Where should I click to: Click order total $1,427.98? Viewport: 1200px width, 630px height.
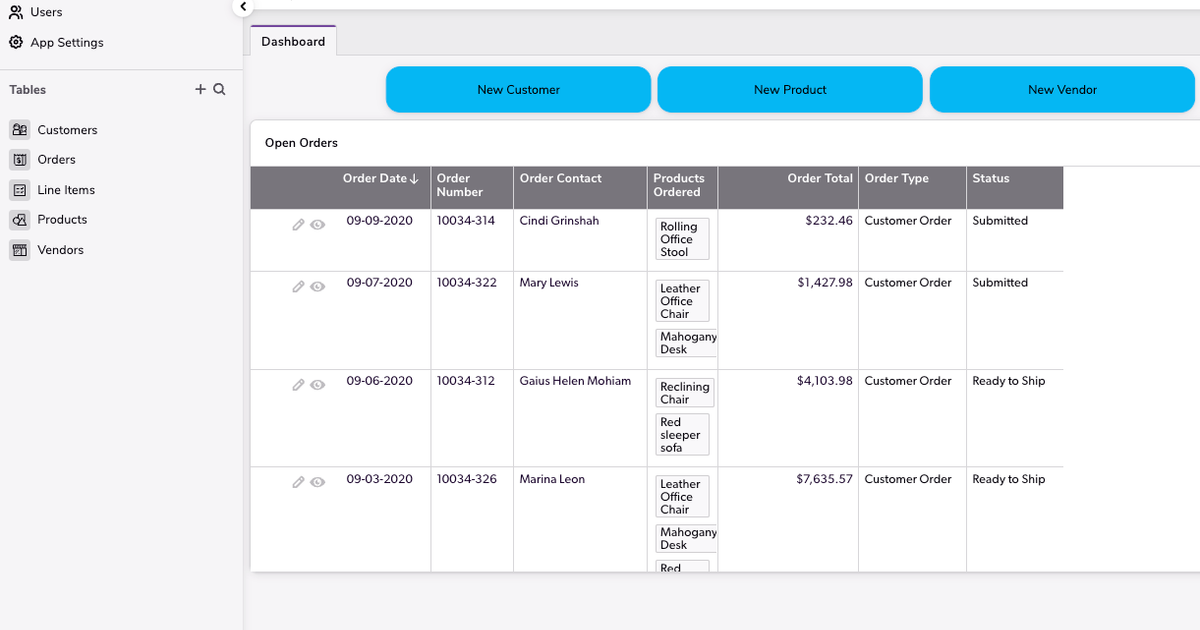(825, 283)
